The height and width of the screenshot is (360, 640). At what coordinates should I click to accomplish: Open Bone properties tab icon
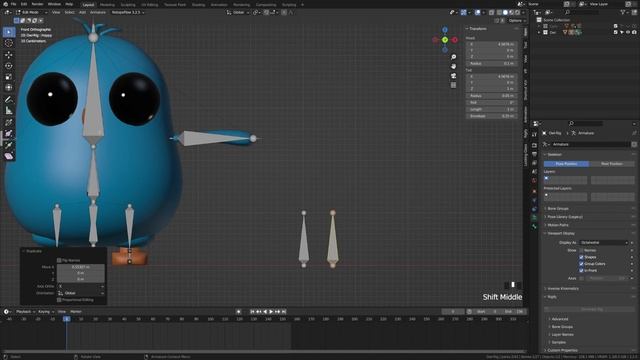534,226
